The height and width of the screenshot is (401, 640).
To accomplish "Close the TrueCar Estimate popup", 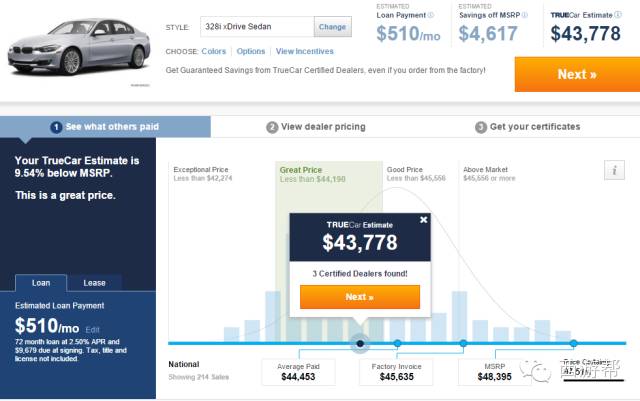I will pos(424,220).
